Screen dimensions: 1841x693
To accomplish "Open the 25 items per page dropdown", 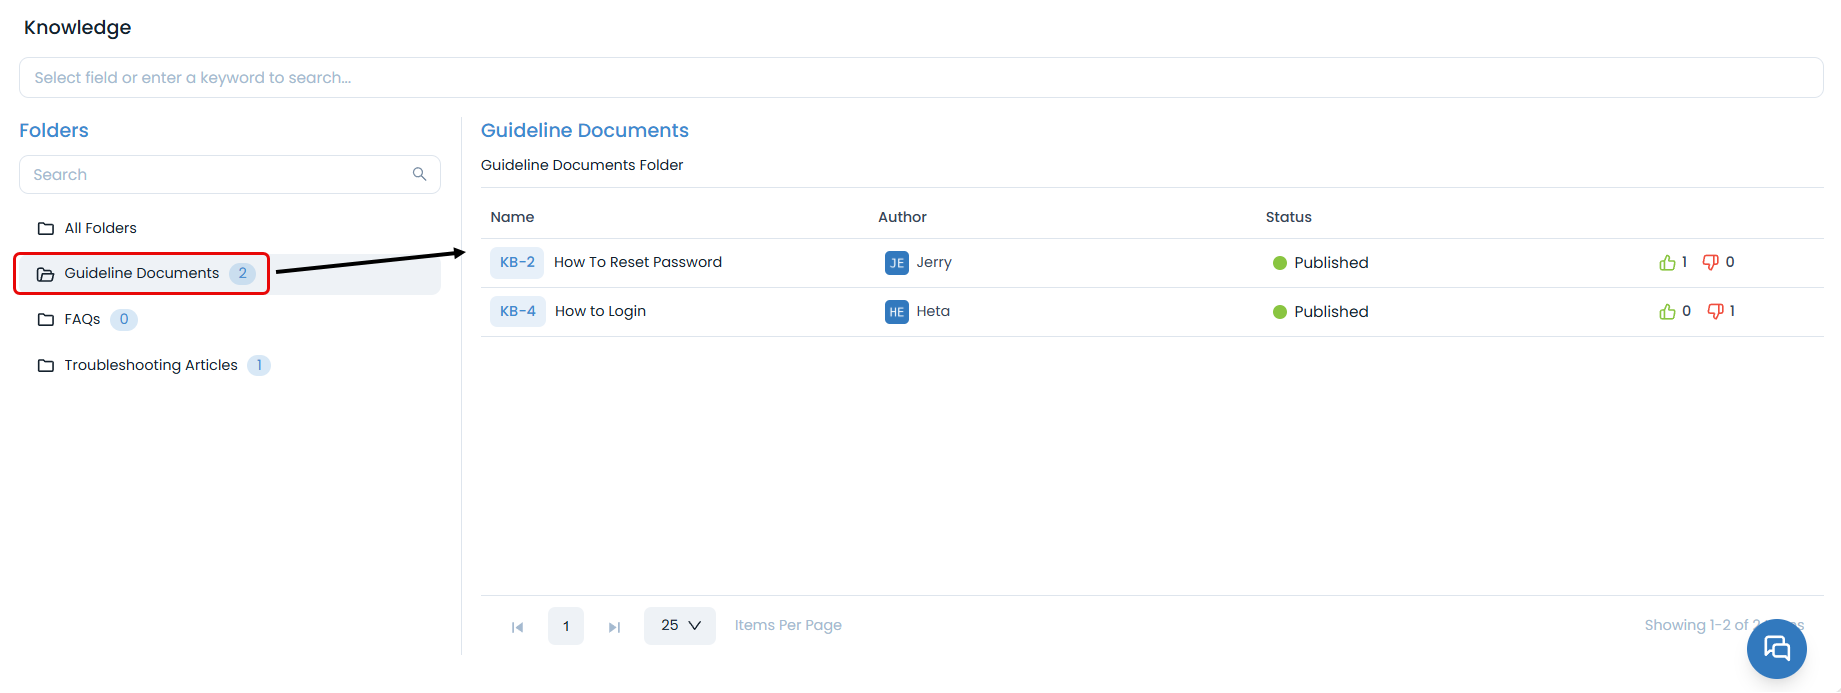I will click(680, 626).
